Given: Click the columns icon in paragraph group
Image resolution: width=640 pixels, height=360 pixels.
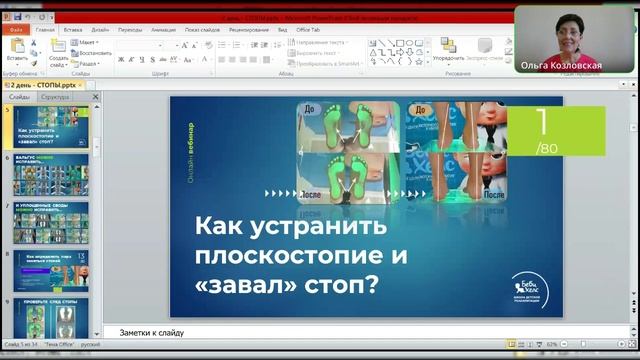Looking at the screenshot, I should [267, 60].
